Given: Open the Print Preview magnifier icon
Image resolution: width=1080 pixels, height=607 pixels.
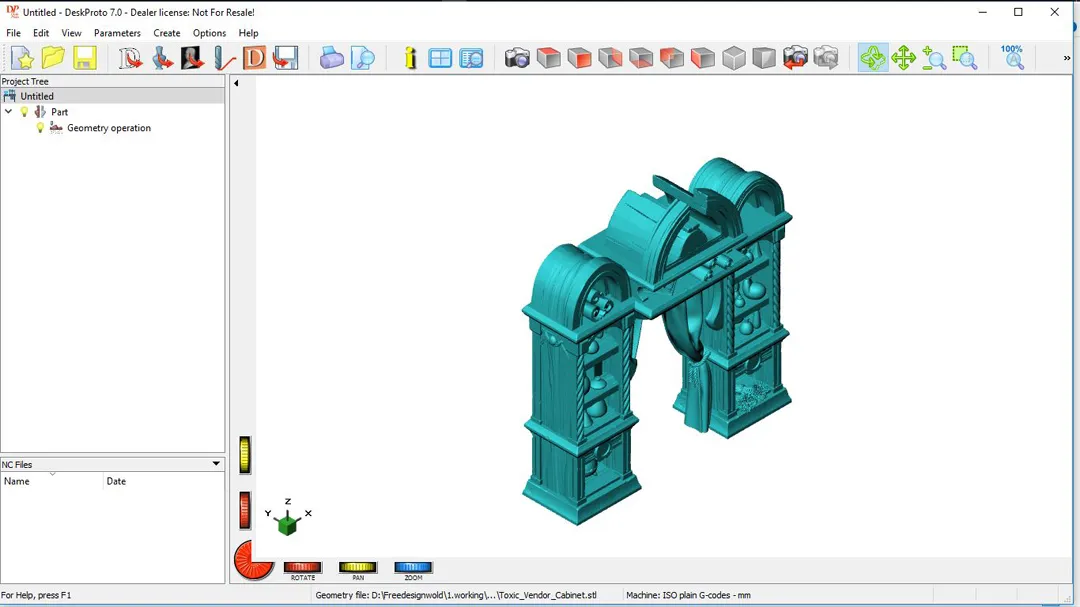Looking at the screenshot, I should (363, 58).
